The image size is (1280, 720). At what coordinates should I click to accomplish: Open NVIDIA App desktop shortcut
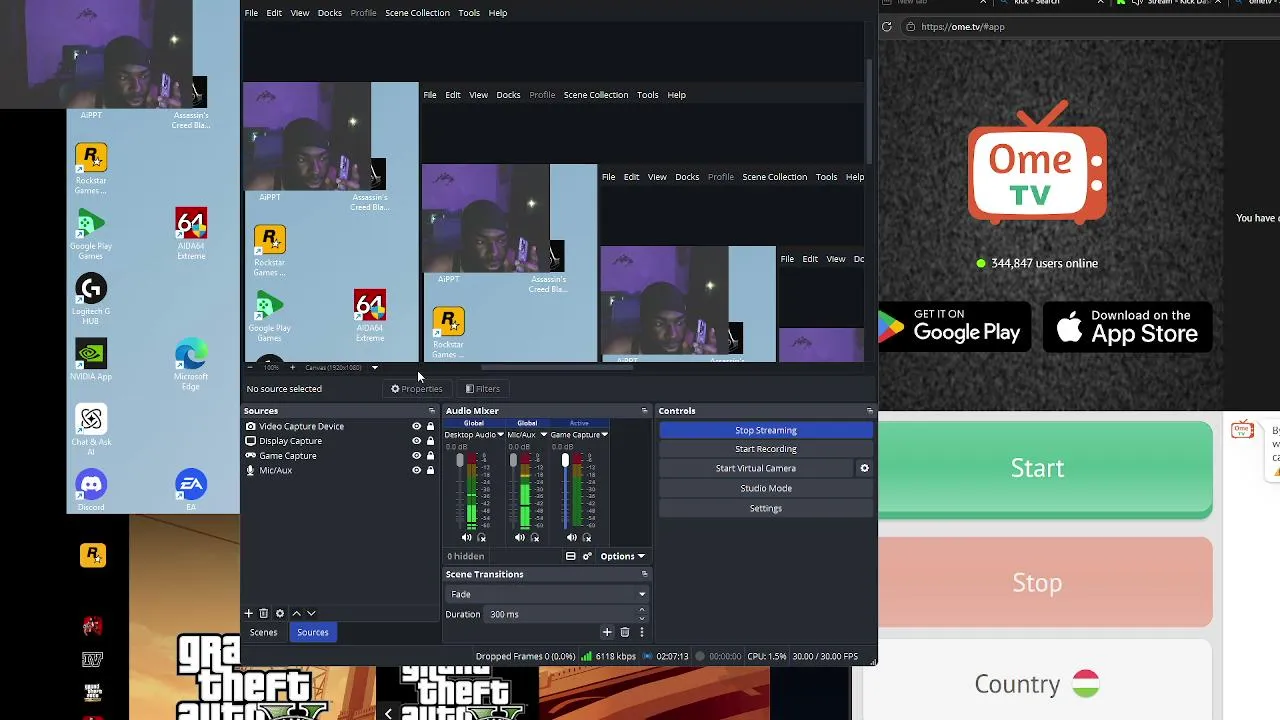[x=91, y=360]
